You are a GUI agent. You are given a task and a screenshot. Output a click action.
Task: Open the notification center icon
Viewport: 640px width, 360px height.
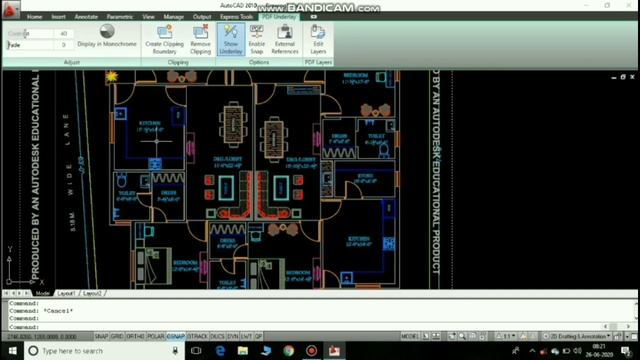626,351
